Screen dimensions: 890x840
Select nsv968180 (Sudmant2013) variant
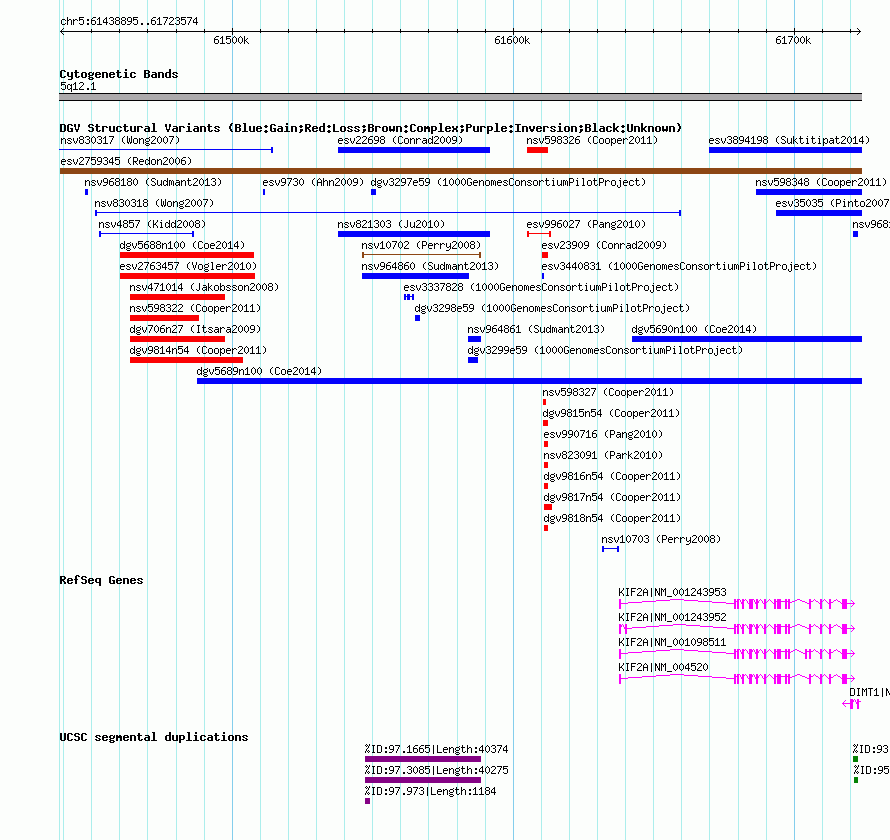pos(153,182)
